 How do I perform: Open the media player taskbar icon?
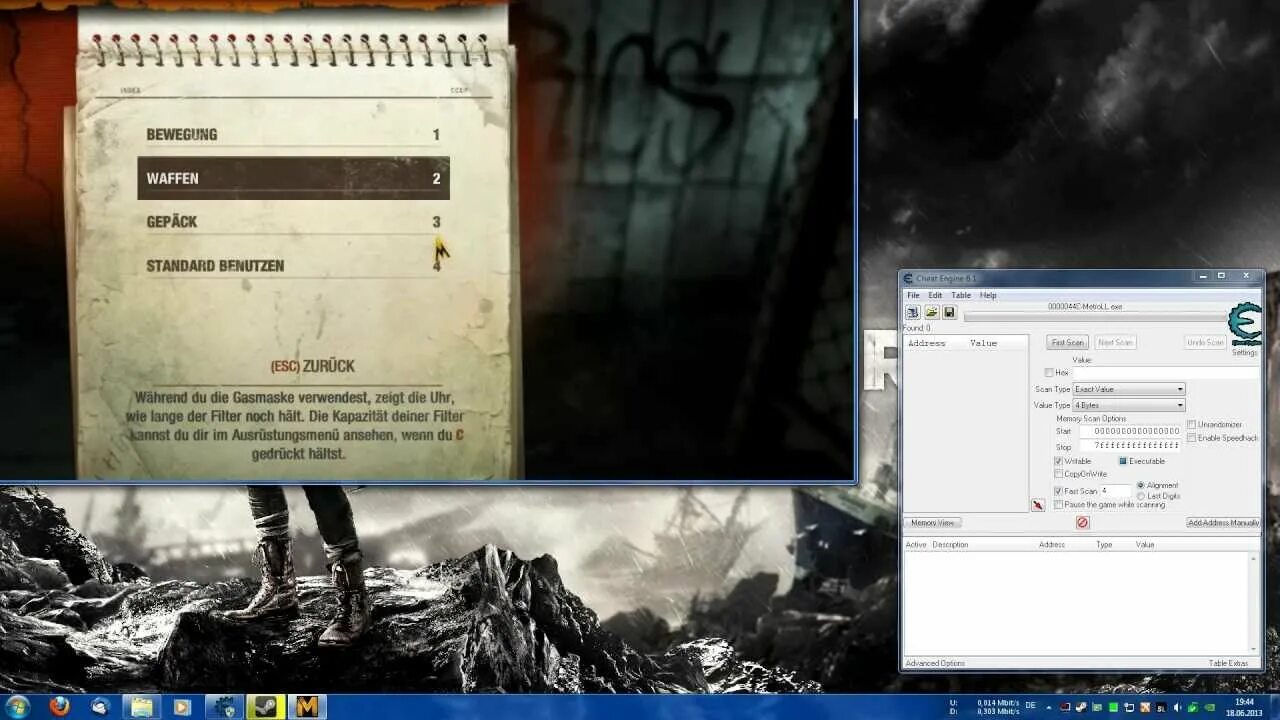(182, 706)
